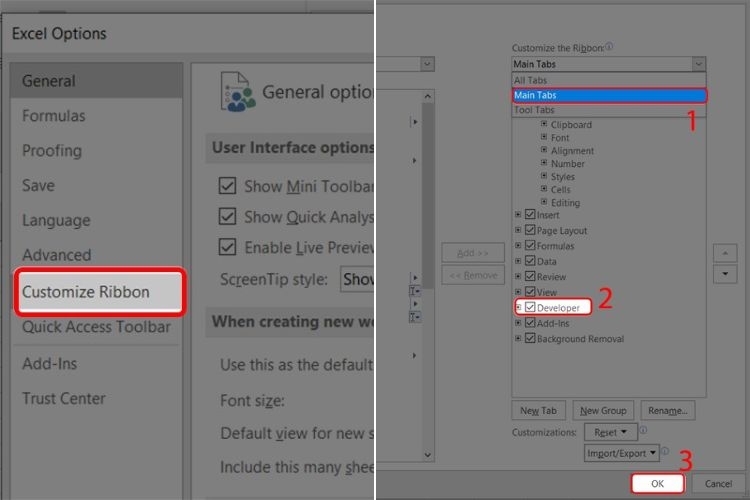
Task: Choose All Tabs in the dropdown list
Action: point(609,80)
